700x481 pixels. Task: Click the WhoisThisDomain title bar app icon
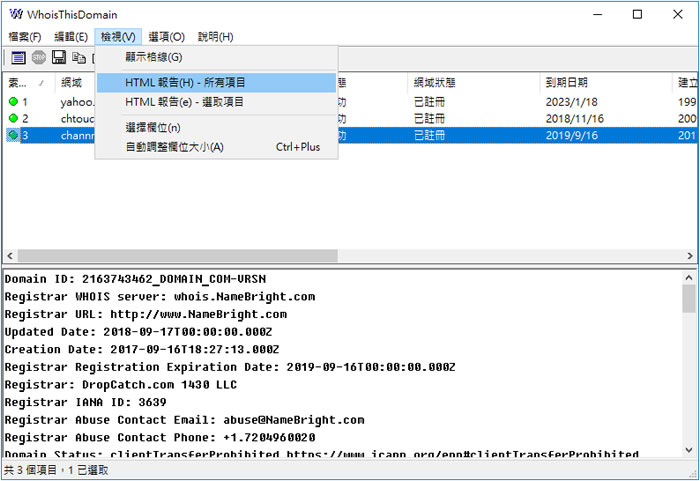[16, 14]
